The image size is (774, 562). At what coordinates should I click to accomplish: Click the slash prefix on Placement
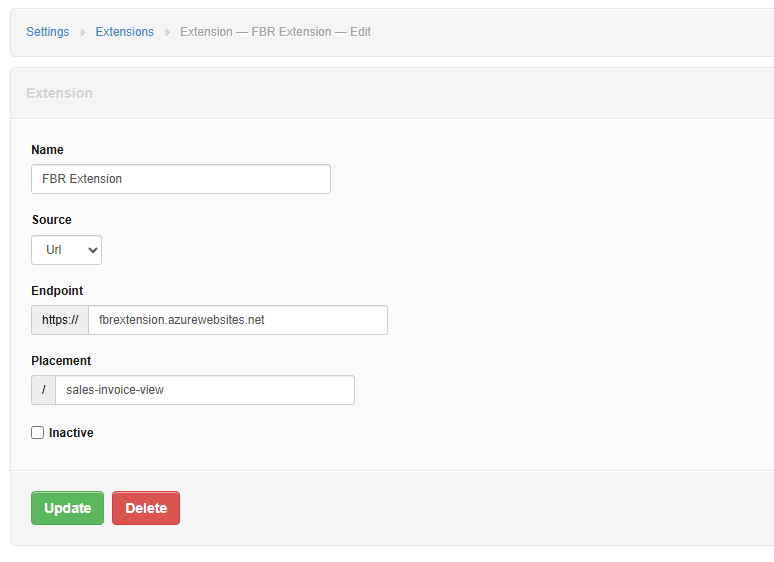click(x=43, y=390)
